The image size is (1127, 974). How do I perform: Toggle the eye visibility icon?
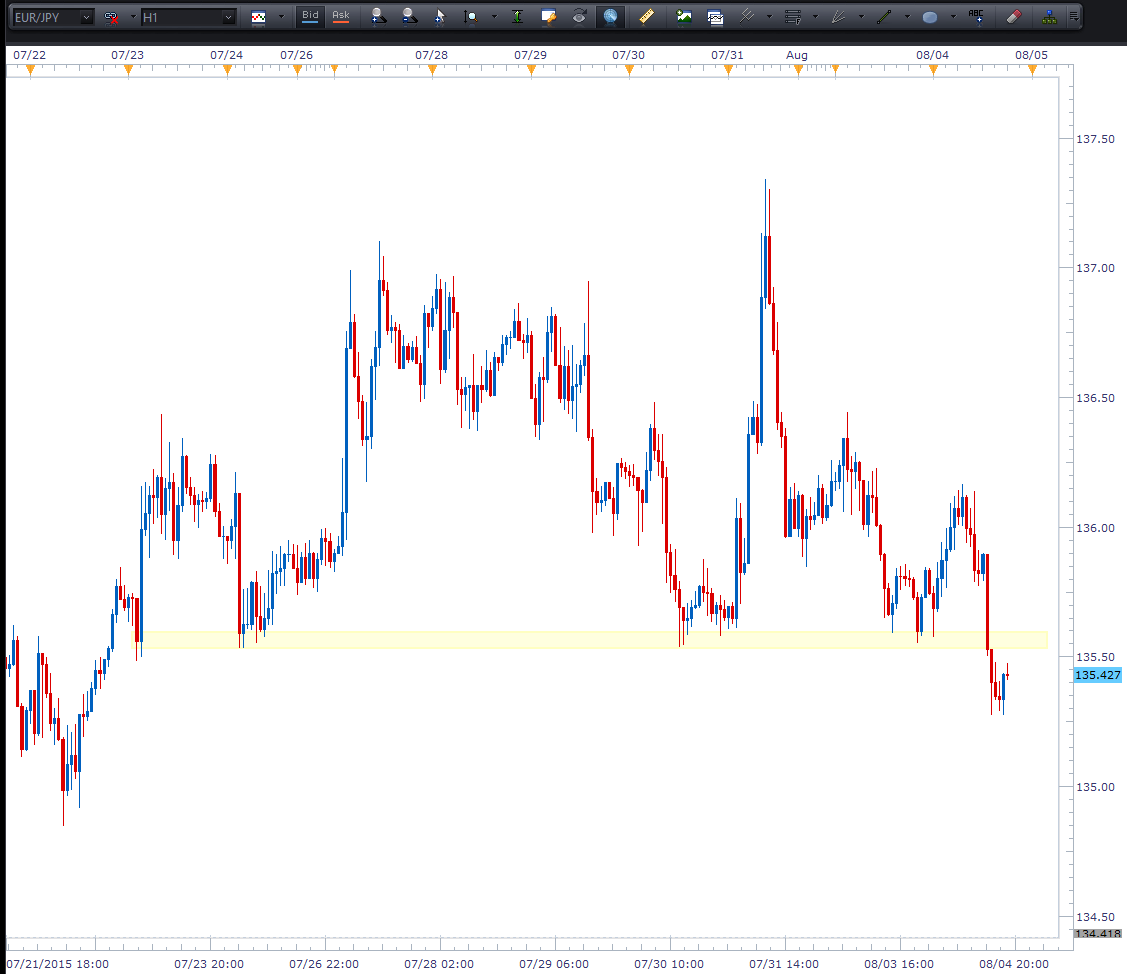tap(579, 17)
